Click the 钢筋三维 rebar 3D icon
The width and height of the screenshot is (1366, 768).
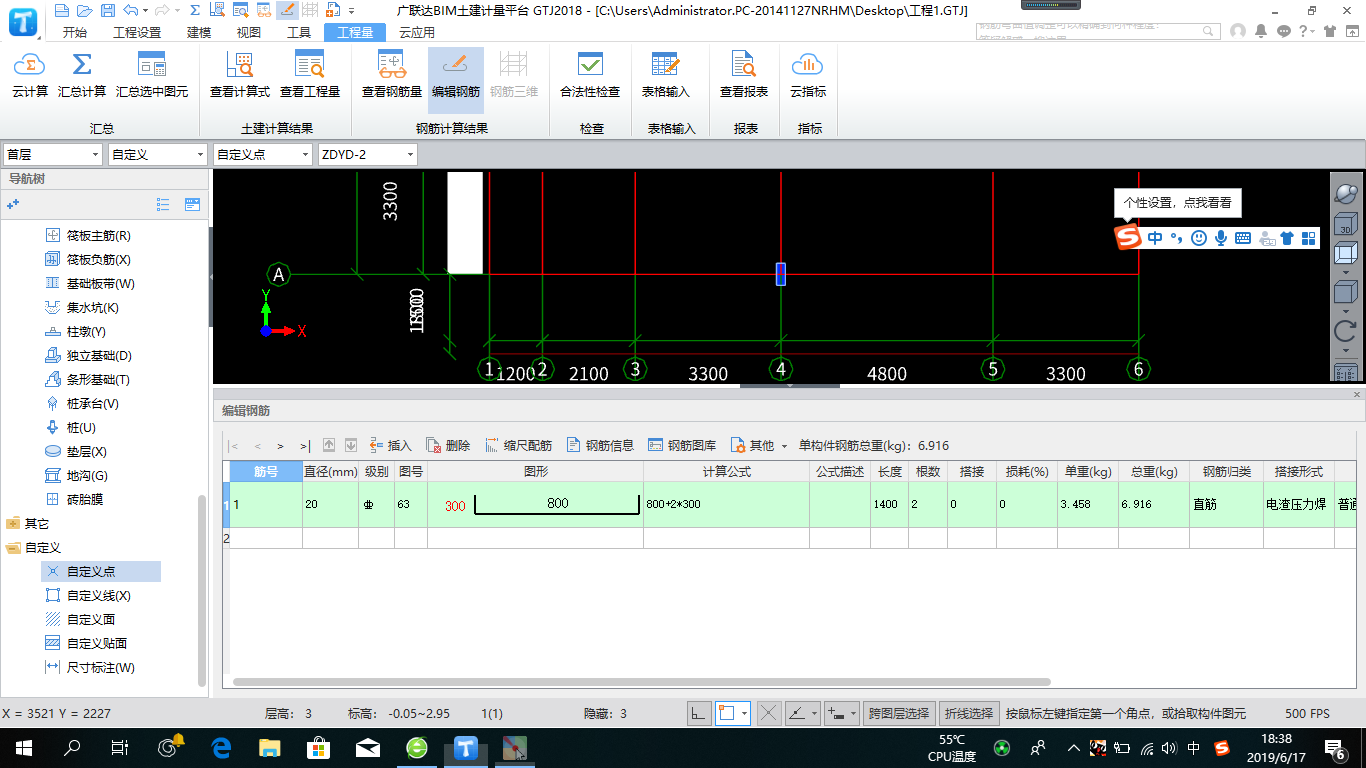pyautogui.click(x=514, y=76)
